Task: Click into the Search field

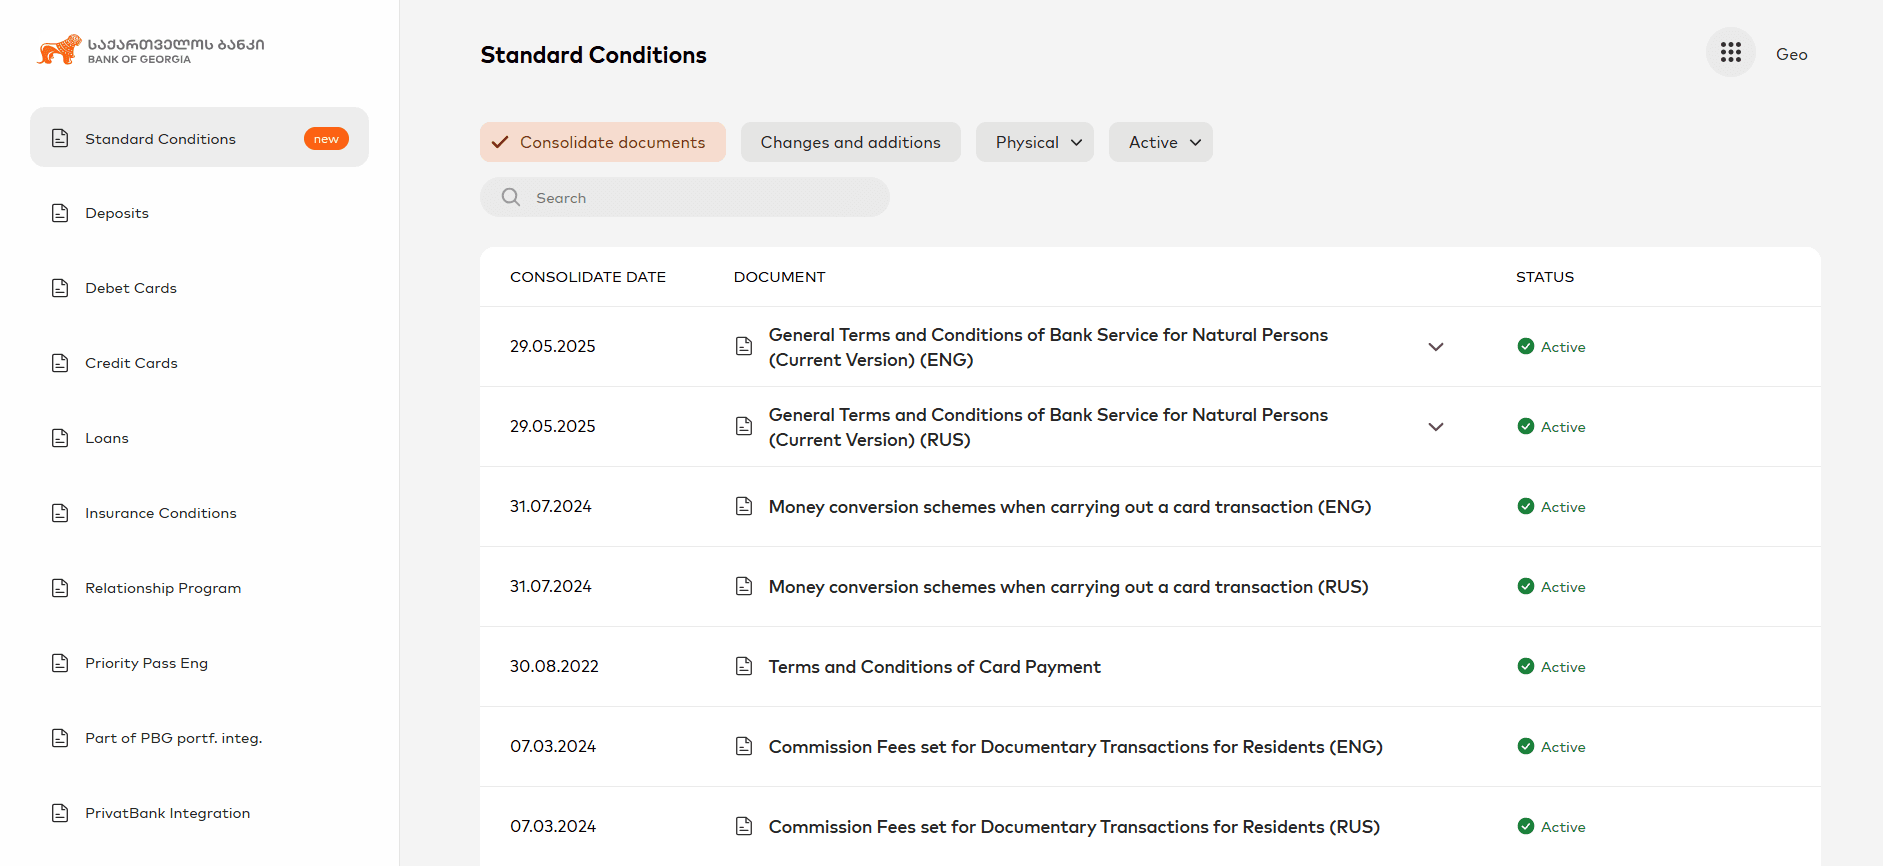Action: click(x=700, y=198)
